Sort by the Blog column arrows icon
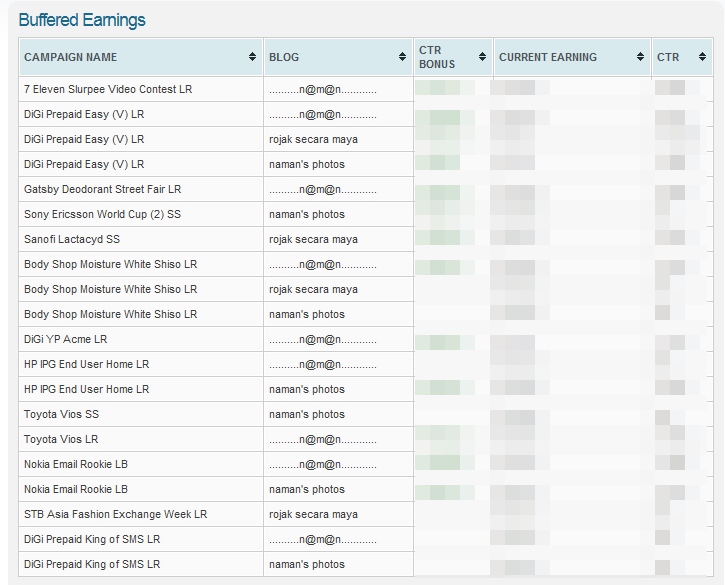725x585 pixels. tap(402, 57)
